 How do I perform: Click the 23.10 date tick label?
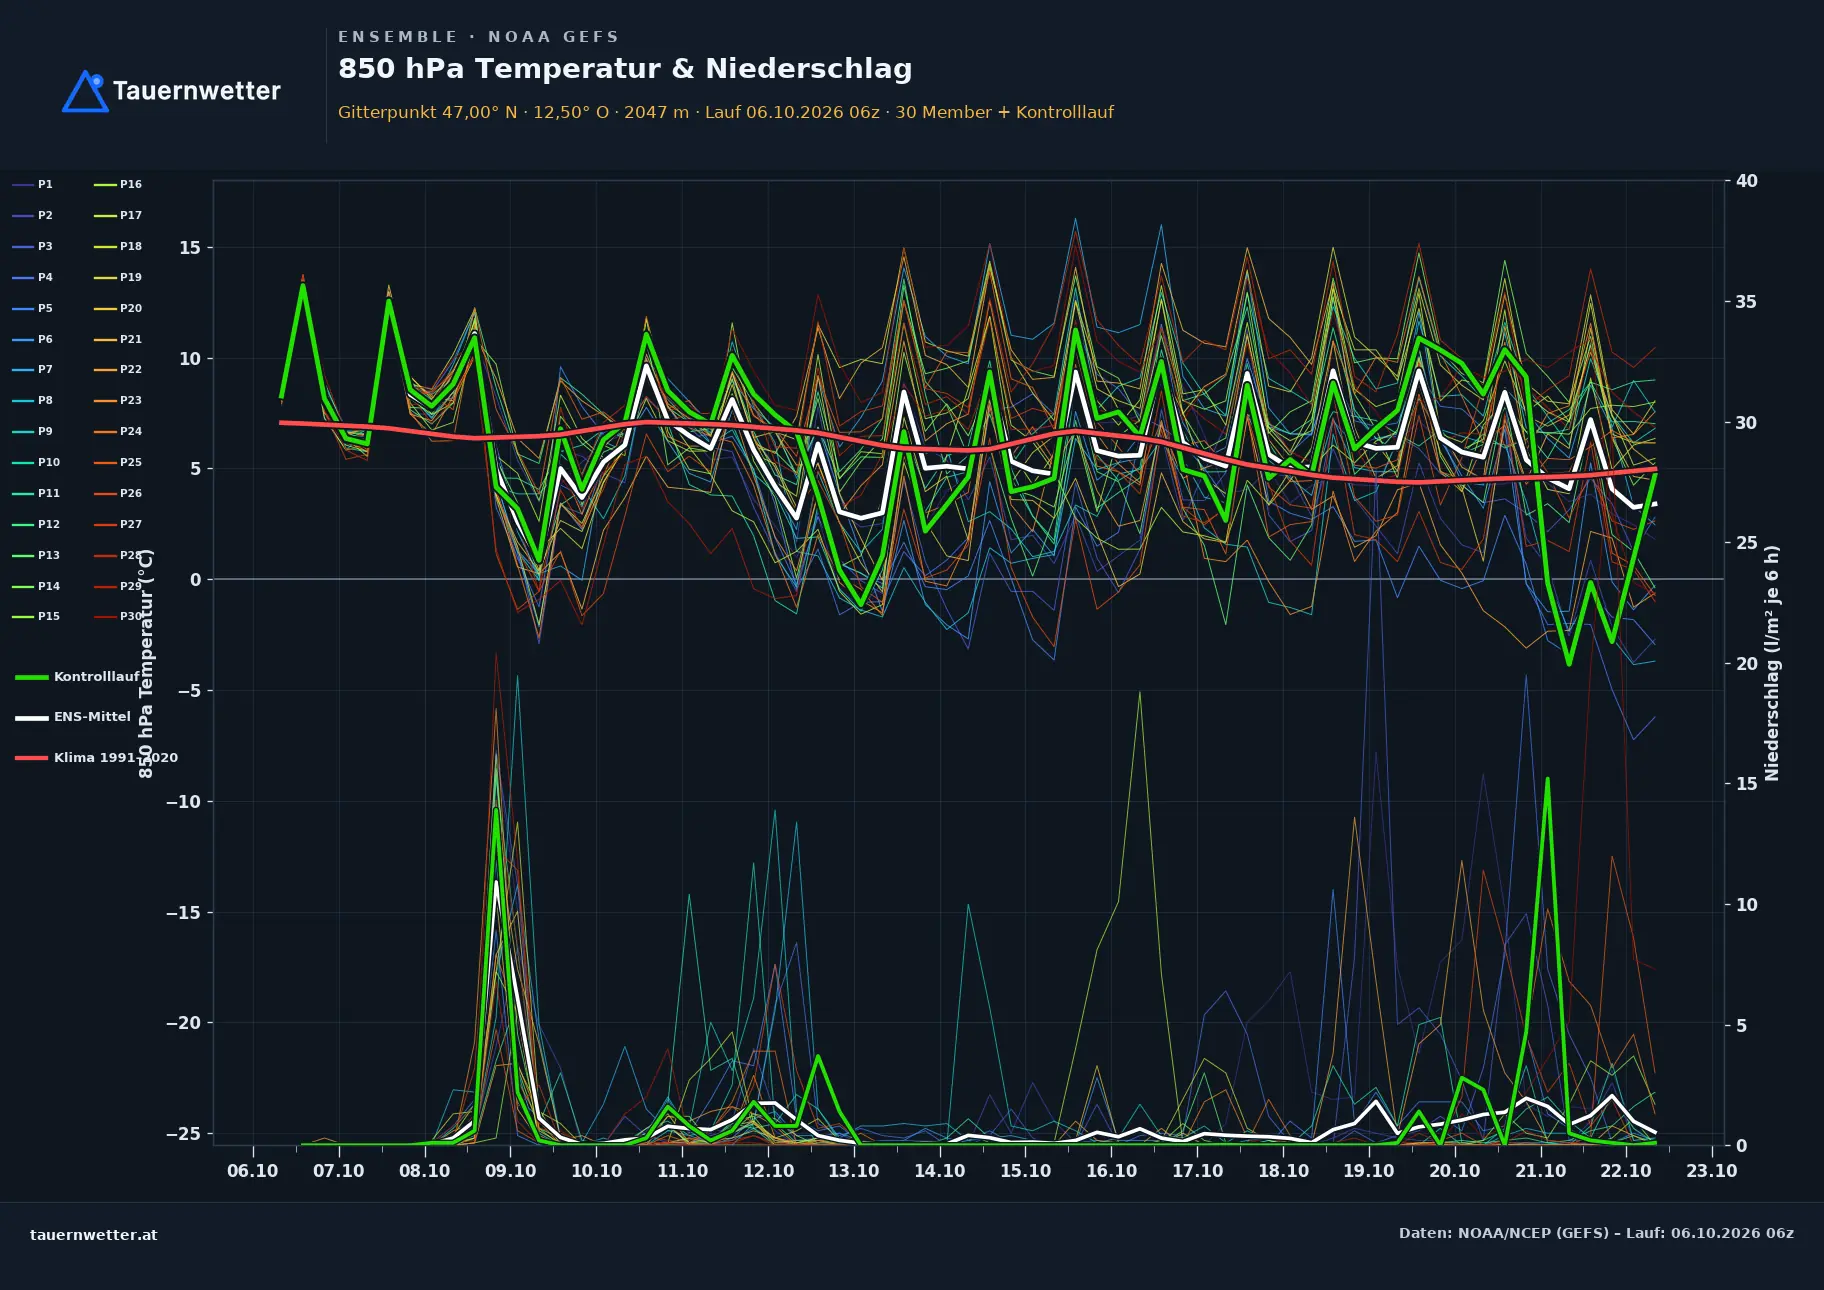click(x=1712, y=1171)
